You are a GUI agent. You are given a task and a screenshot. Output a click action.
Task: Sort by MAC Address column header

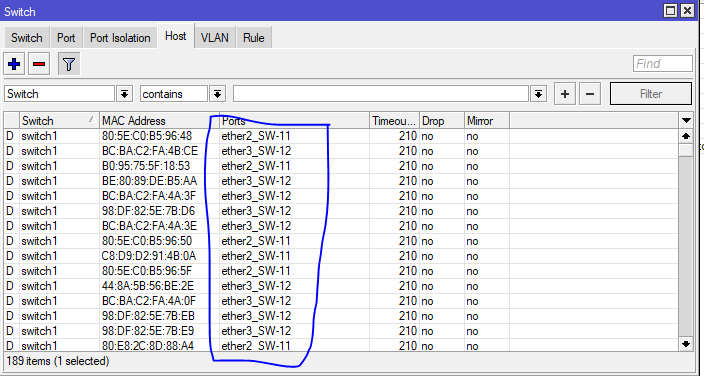(x=159, y=120)
